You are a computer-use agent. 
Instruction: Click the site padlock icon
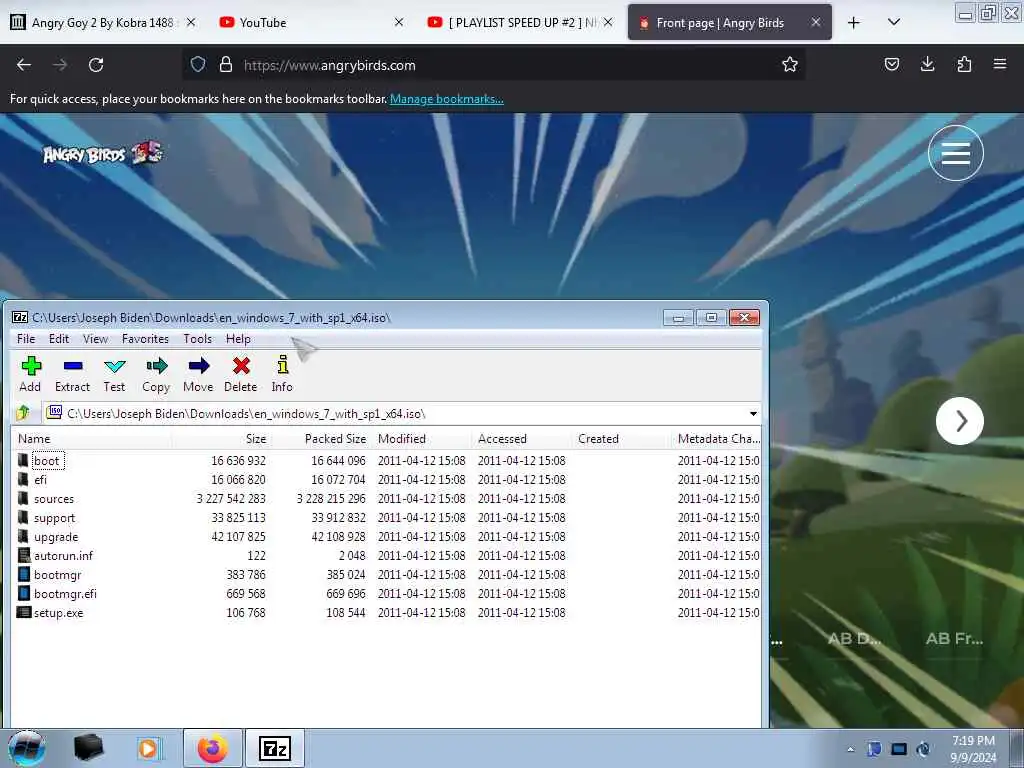(x=226, y=65)
